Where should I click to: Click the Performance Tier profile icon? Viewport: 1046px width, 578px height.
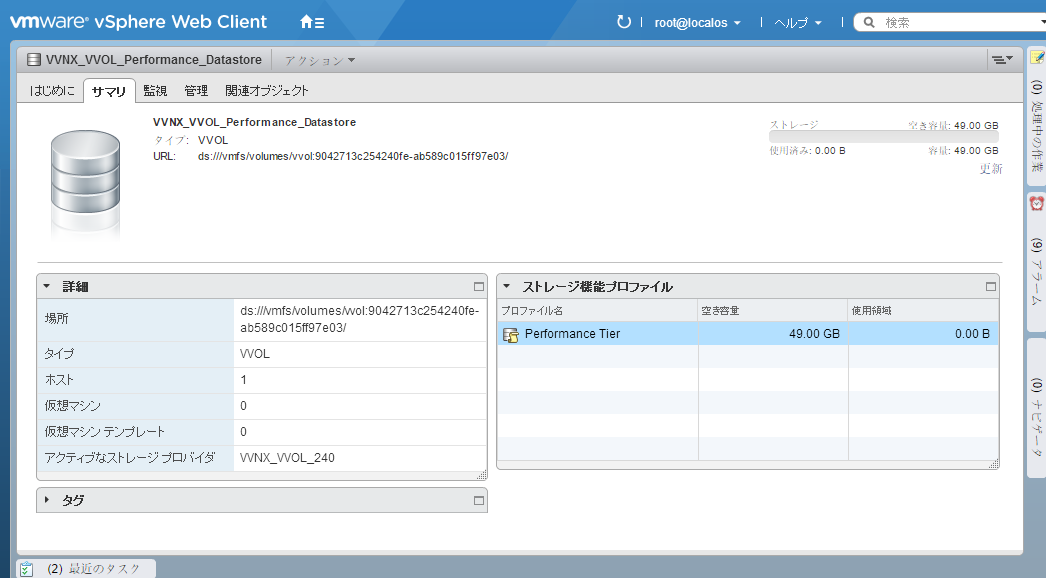[x=511, y=334]
